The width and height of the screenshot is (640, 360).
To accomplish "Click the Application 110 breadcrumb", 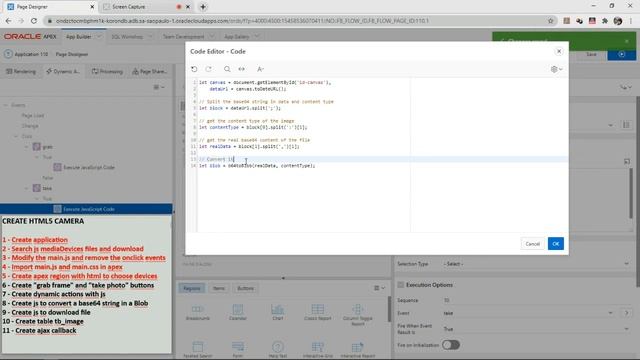I will pyautogui.click(x=31, y=54).
